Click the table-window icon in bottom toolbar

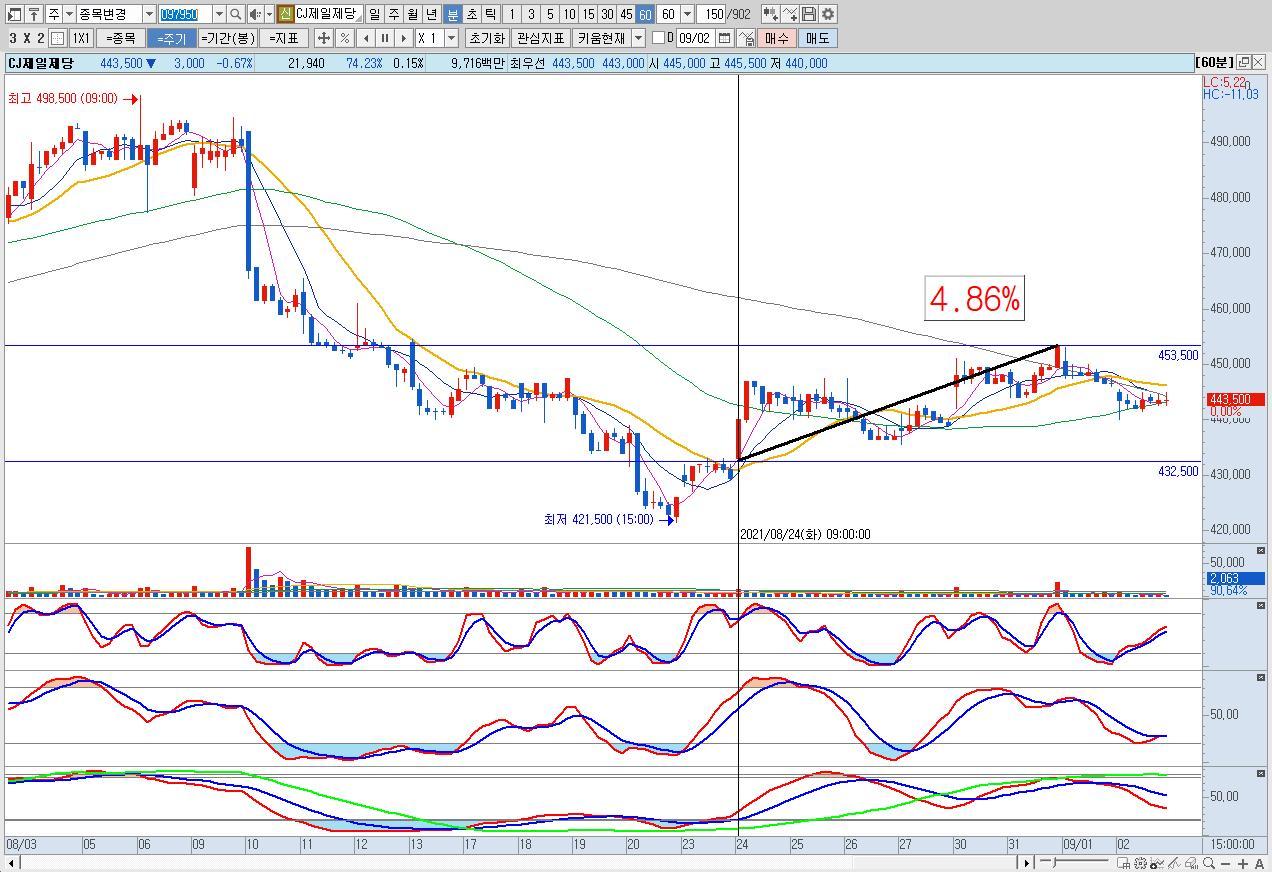1124,863
